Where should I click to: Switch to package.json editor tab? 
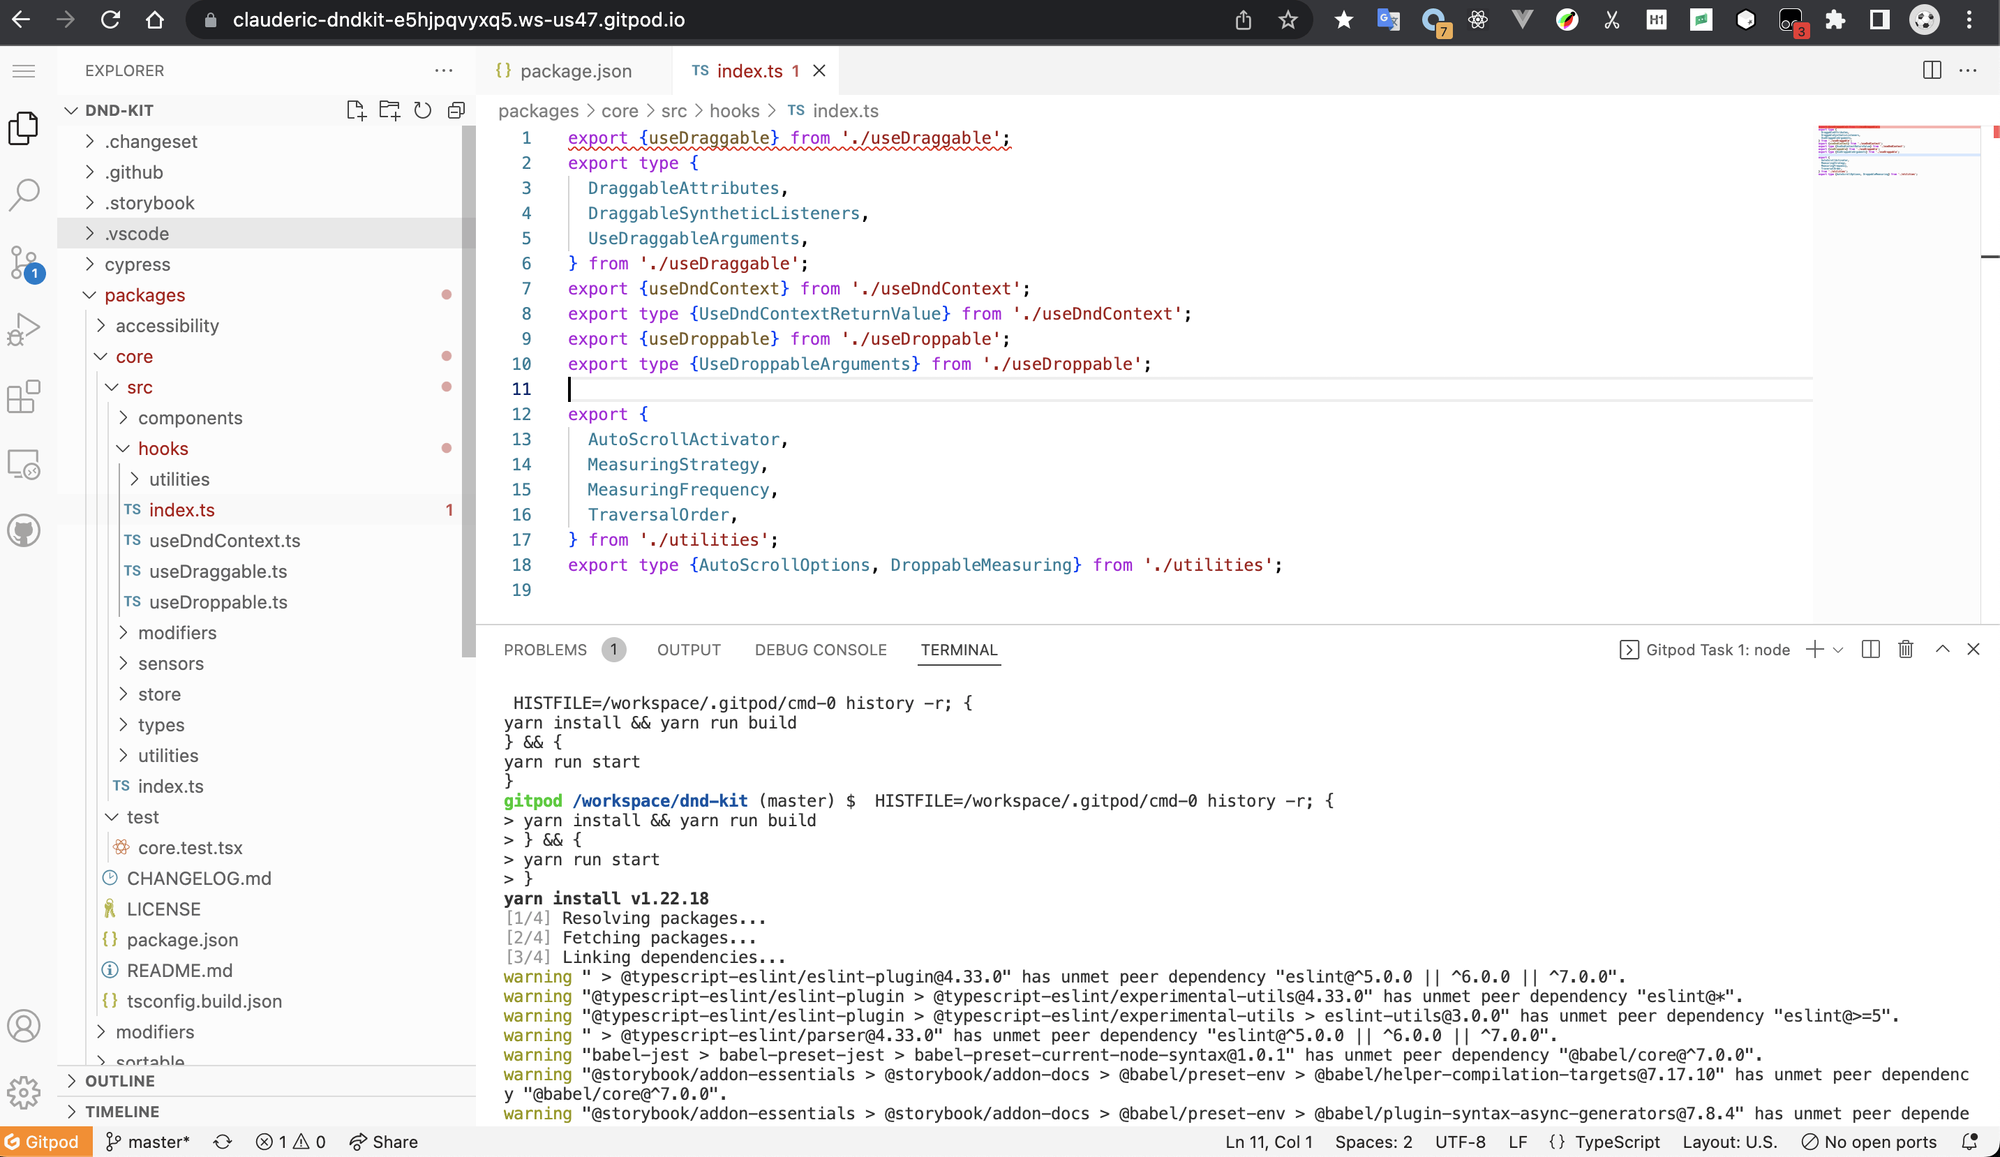576,71
